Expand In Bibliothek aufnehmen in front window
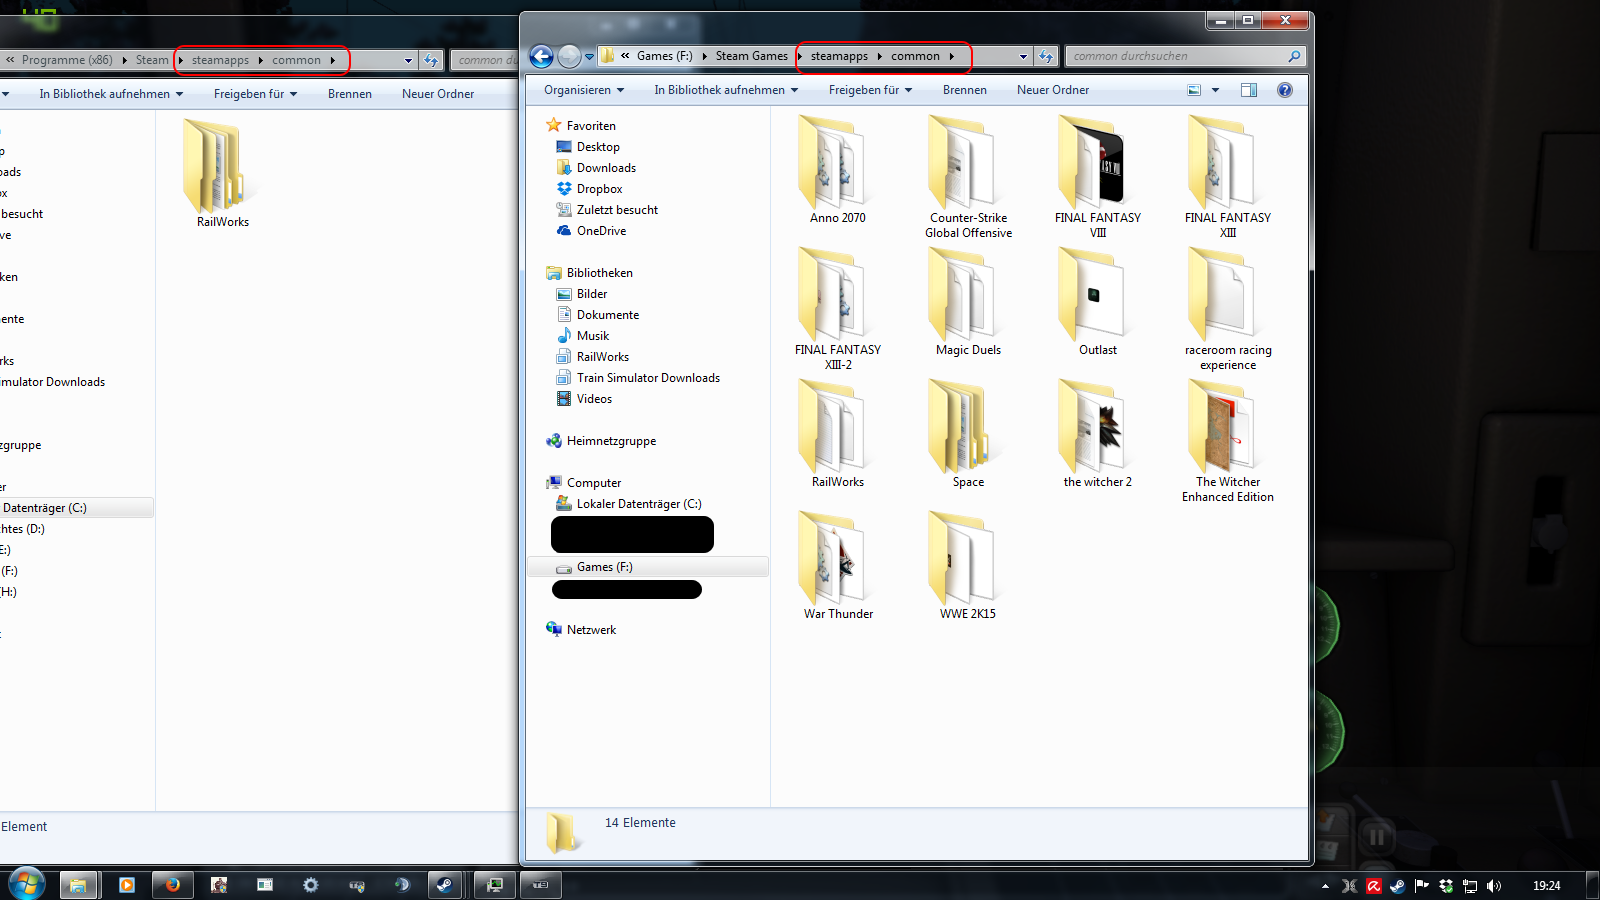Image resolution: width=1600 pixels, height=900 pixels. coord(726,90)
